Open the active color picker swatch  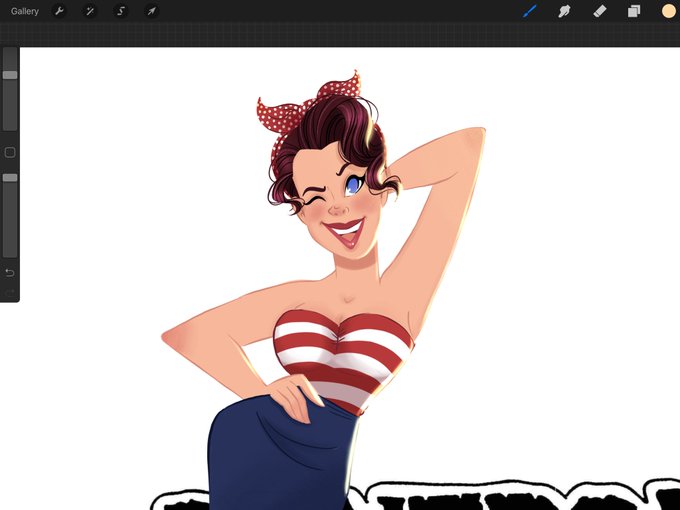click(669, 11)
